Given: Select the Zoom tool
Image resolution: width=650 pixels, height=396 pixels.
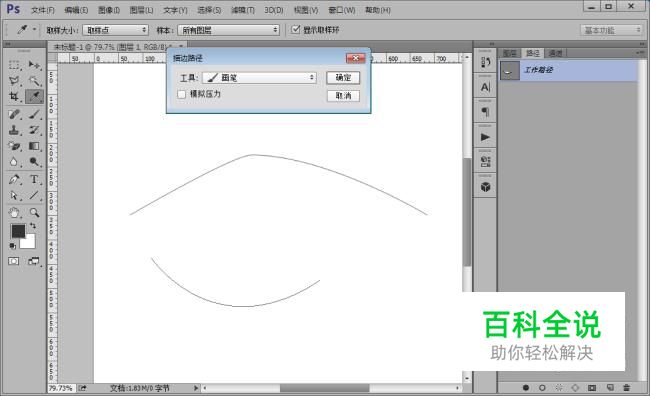Looking at the screenshot, I should click(x=34, y=213).
